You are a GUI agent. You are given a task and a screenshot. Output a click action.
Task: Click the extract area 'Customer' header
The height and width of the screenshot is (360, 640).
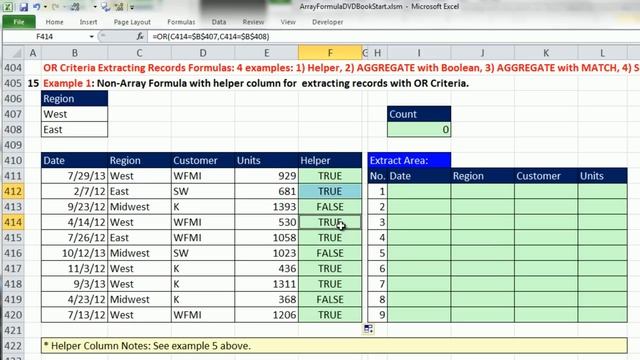[546, 176]
